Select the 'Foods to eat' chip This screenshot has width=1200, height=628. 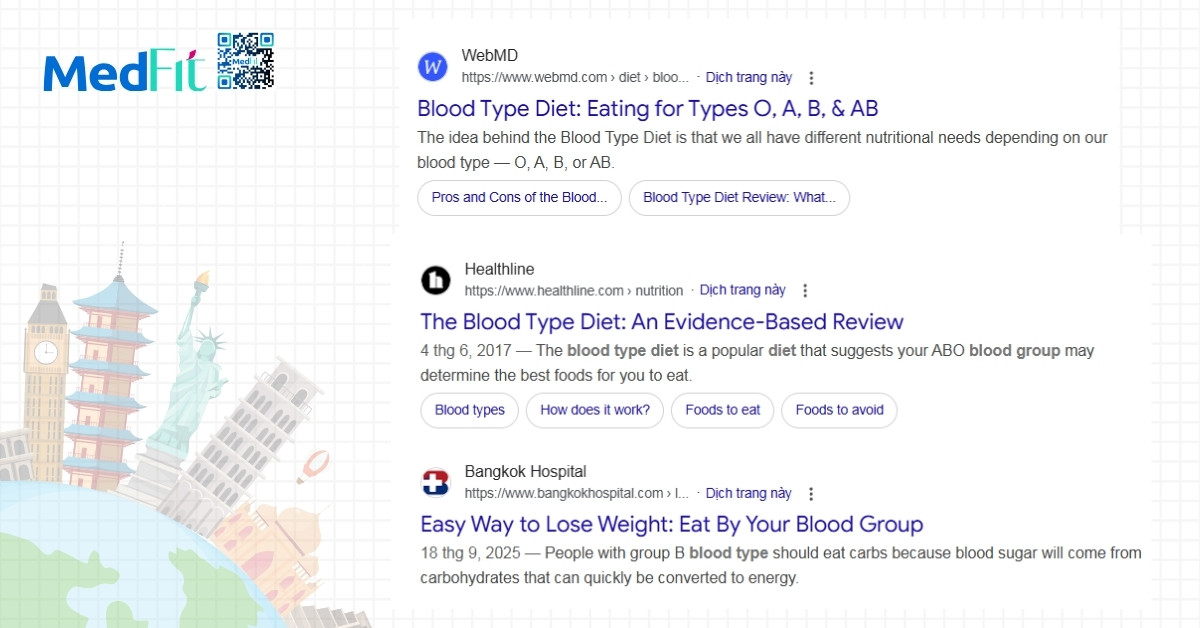(x=723, y=410)
